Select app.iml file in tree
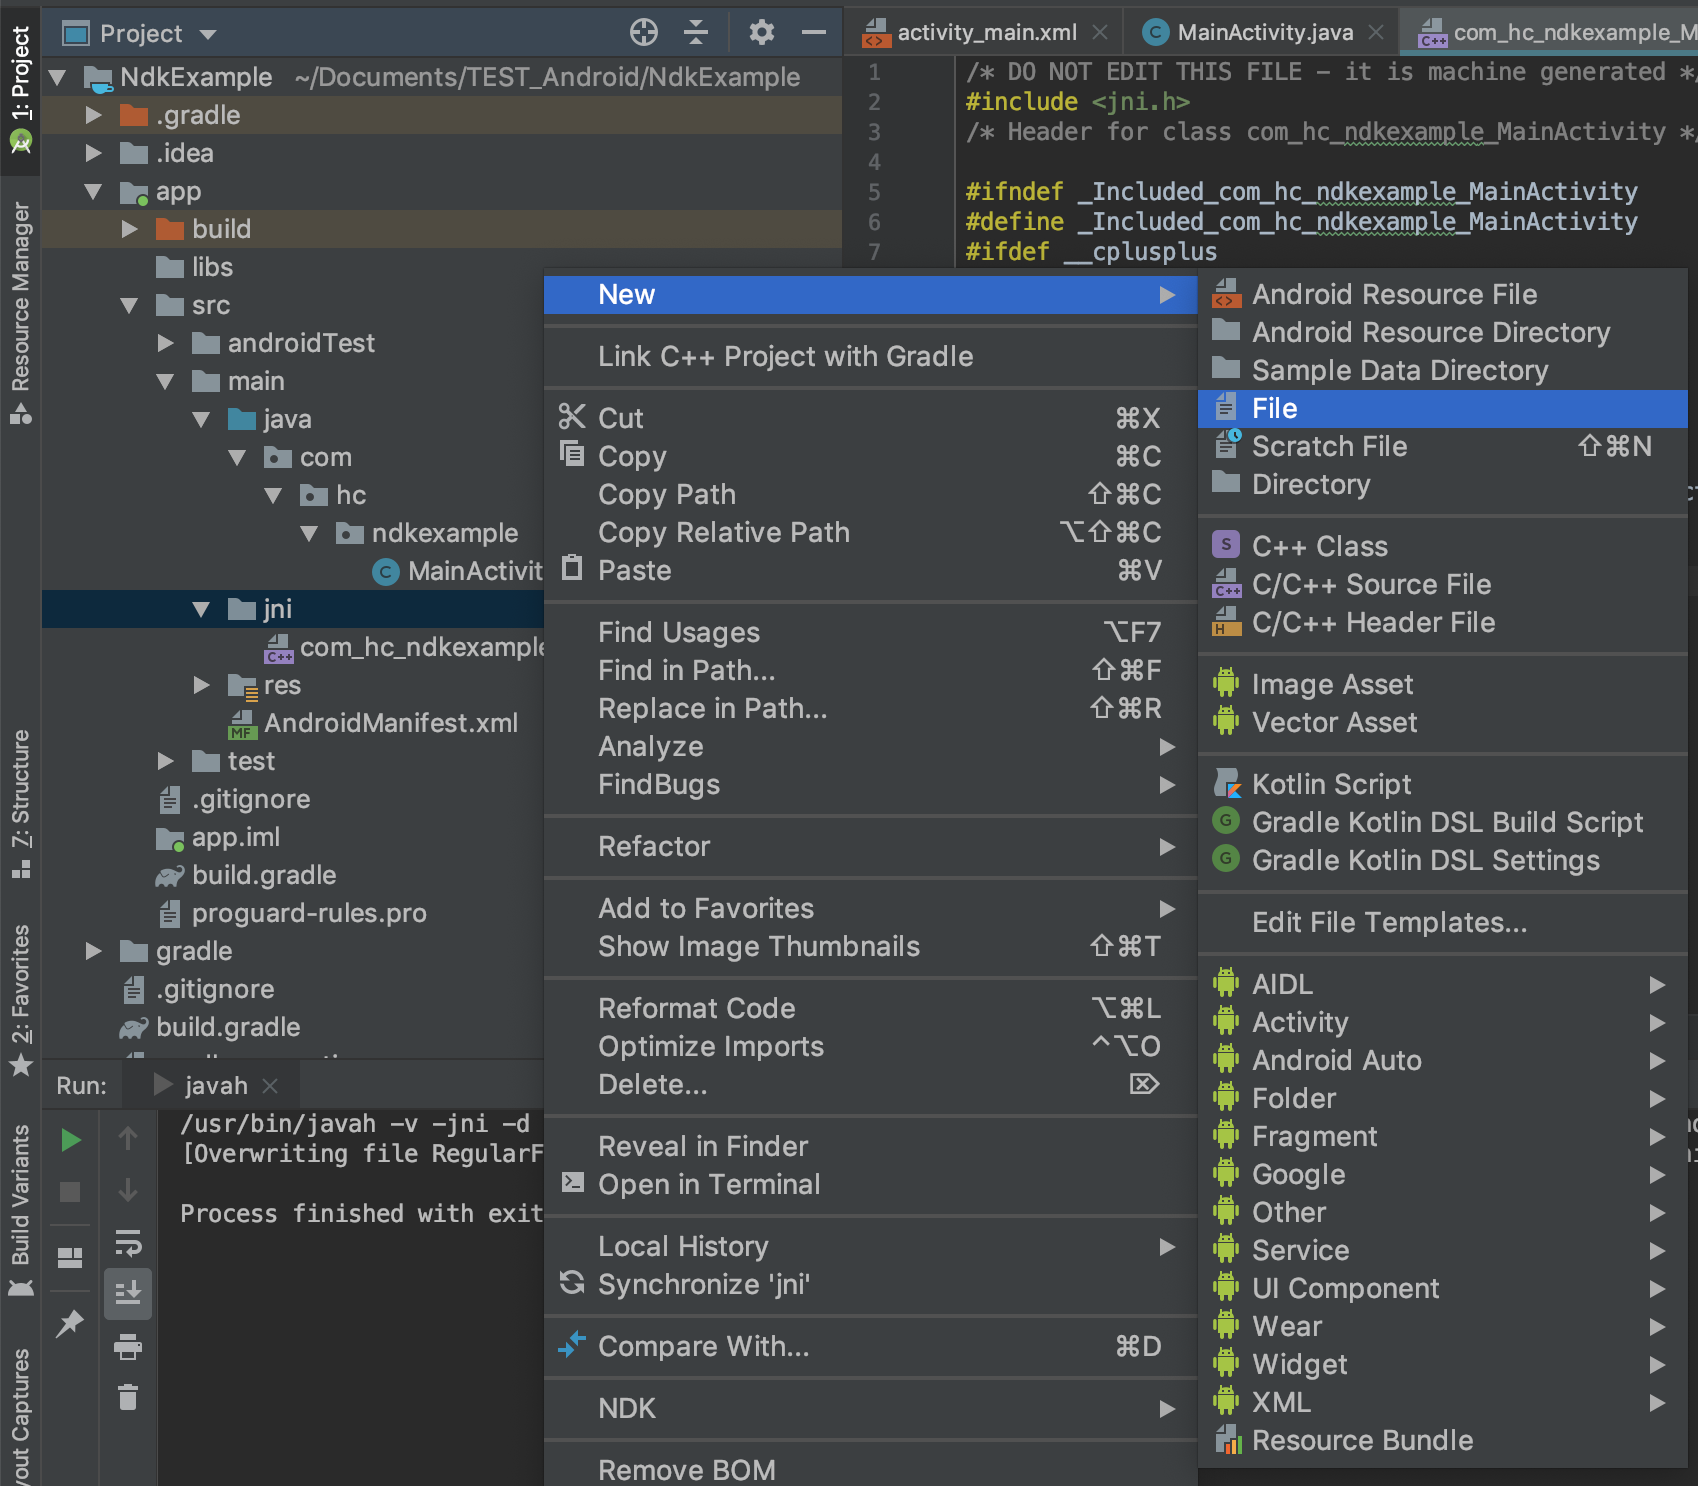The width and height of the screenshot is (1698, 1486). tap(236, 837)
